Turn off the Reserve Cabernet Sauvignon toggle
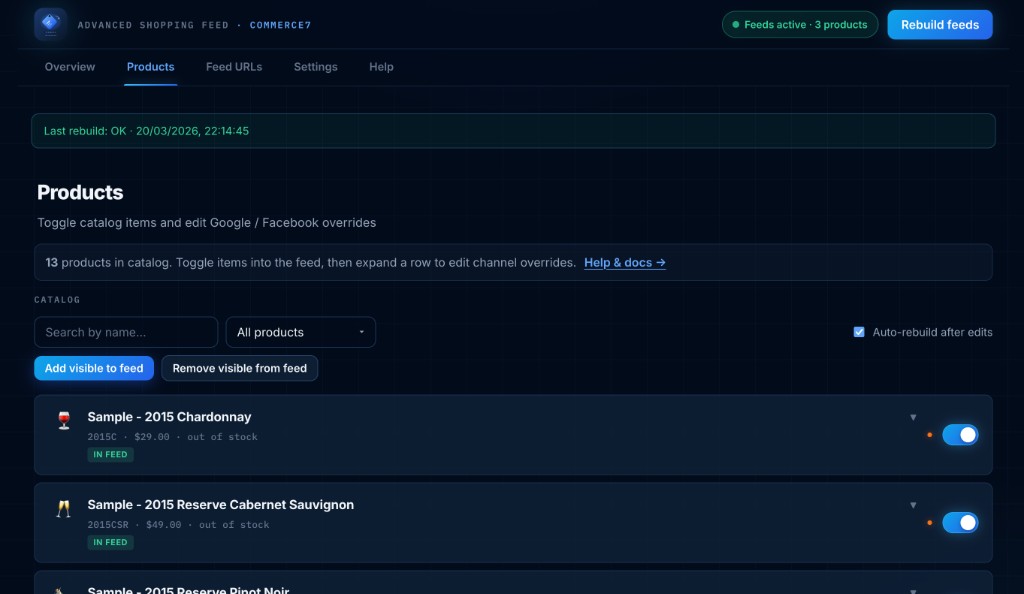Viewport: 1024px width, 594px height. [x=960, y=523]
